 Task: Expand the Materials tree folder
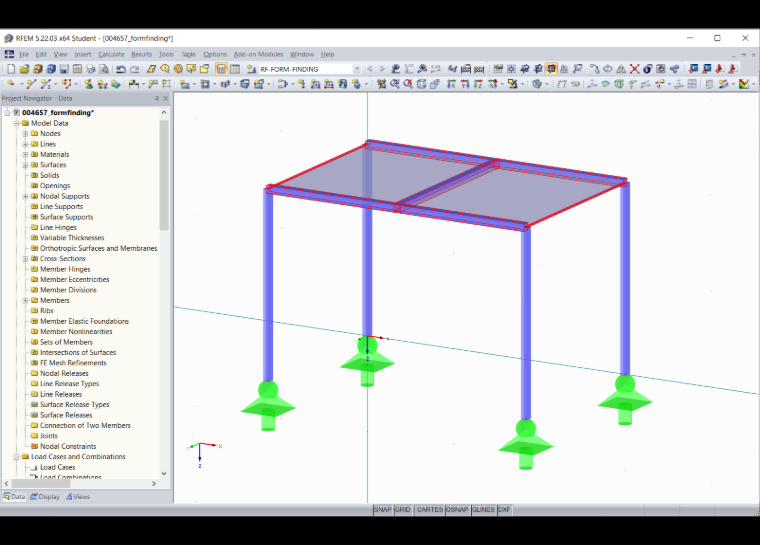25,154
